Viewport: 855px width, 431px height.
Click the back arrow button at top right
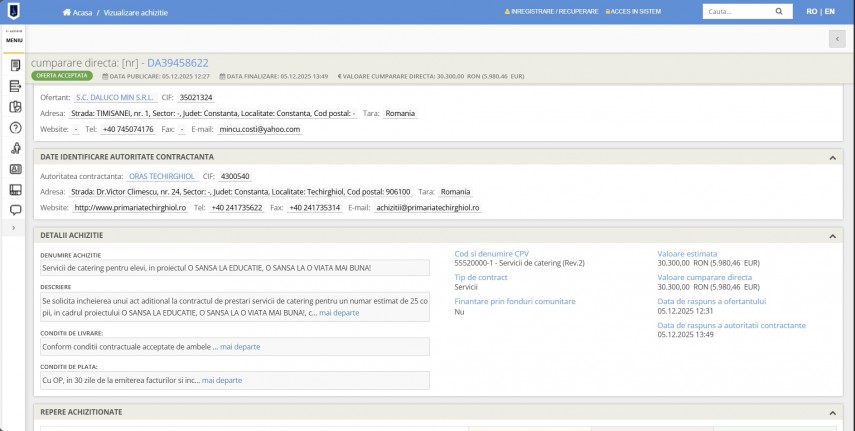pos(836,39)
